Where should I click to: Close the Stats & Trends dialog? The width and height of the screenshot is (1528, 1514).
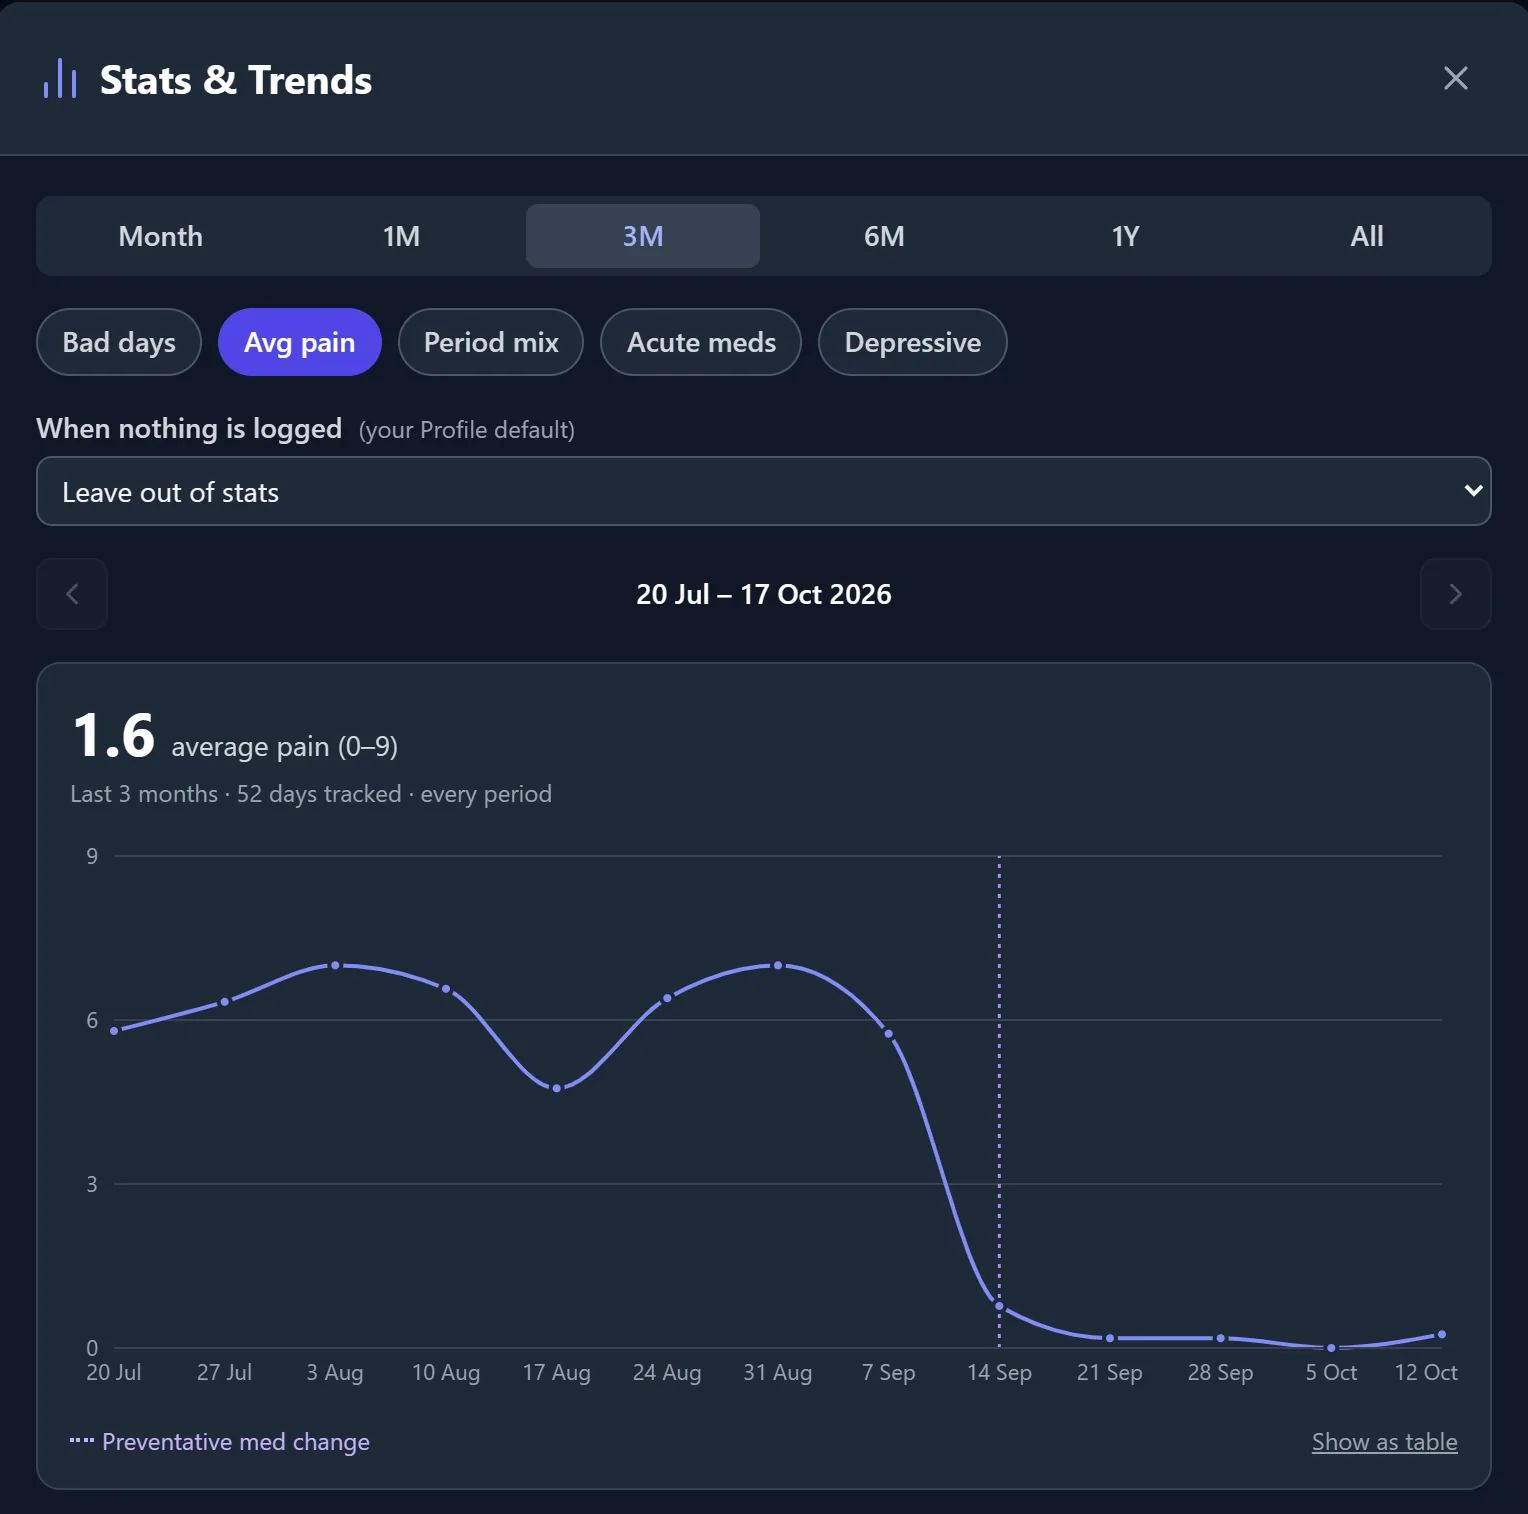tap(1455, 78)
